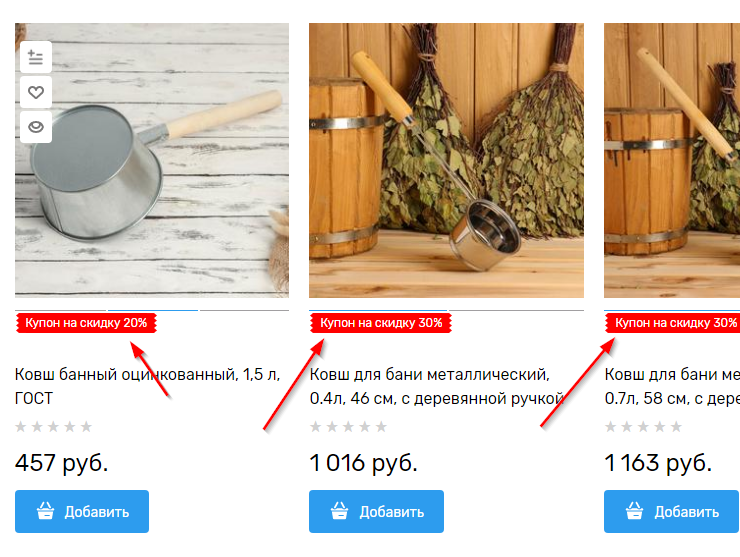Select second image slide indicator under second product
740x557 pixels.
[x=516, y=311]
